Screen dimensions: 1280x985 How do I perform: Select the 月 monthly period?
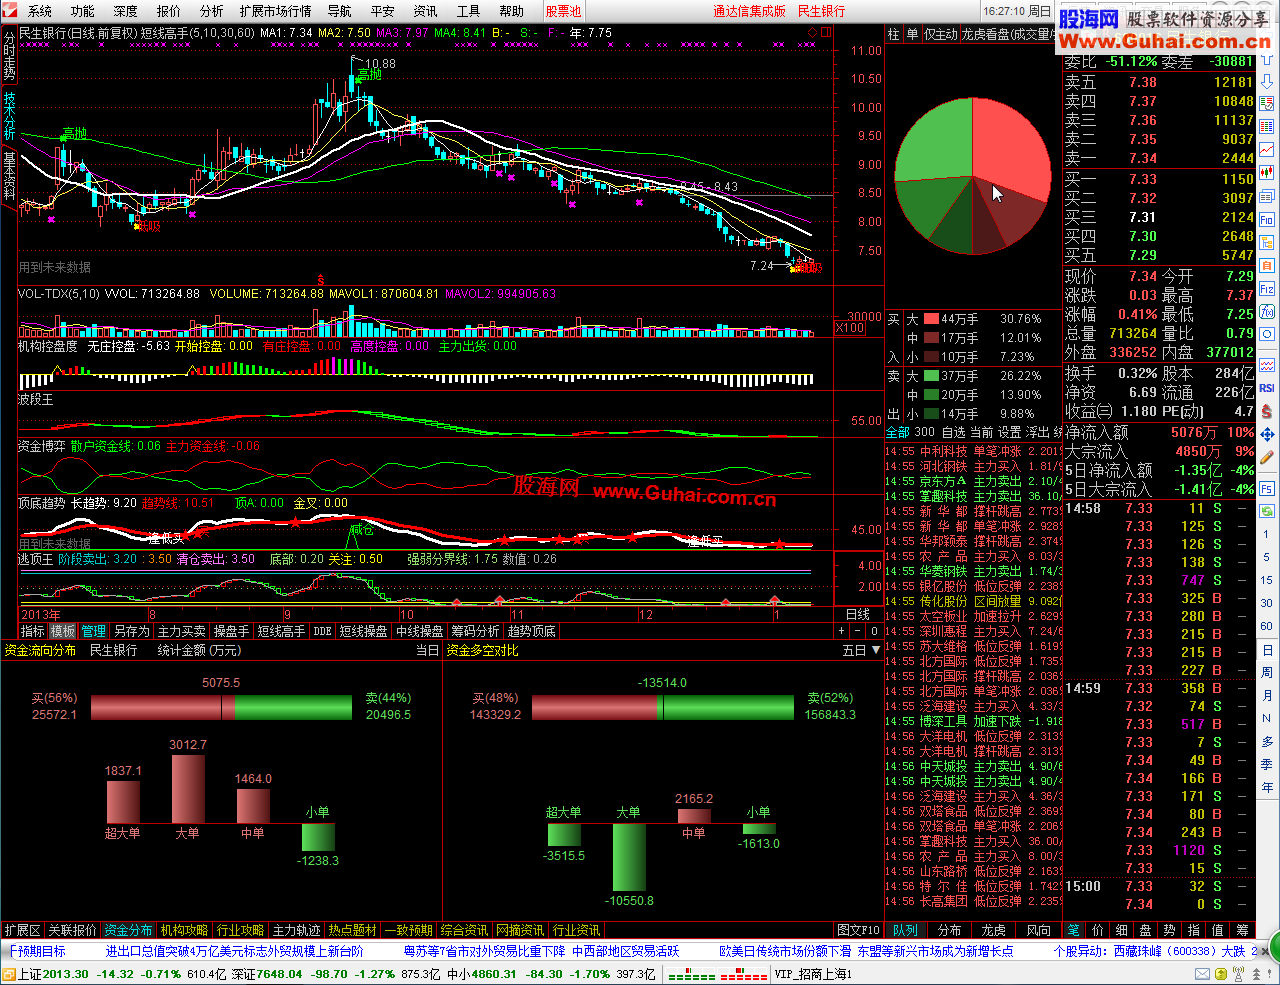pyautogui.click(x=1267, y=695)
